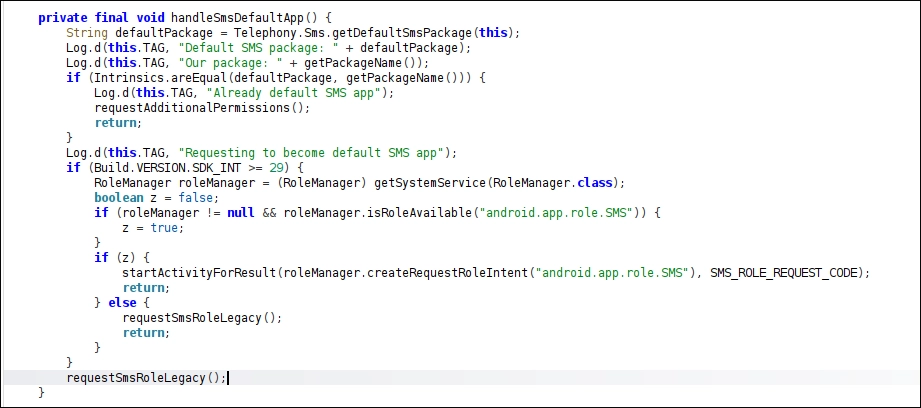921x408 pixels.
Task: Click SMS_ROLE_REQUEST_CODE constant
Action: click(x=784, y=274)
